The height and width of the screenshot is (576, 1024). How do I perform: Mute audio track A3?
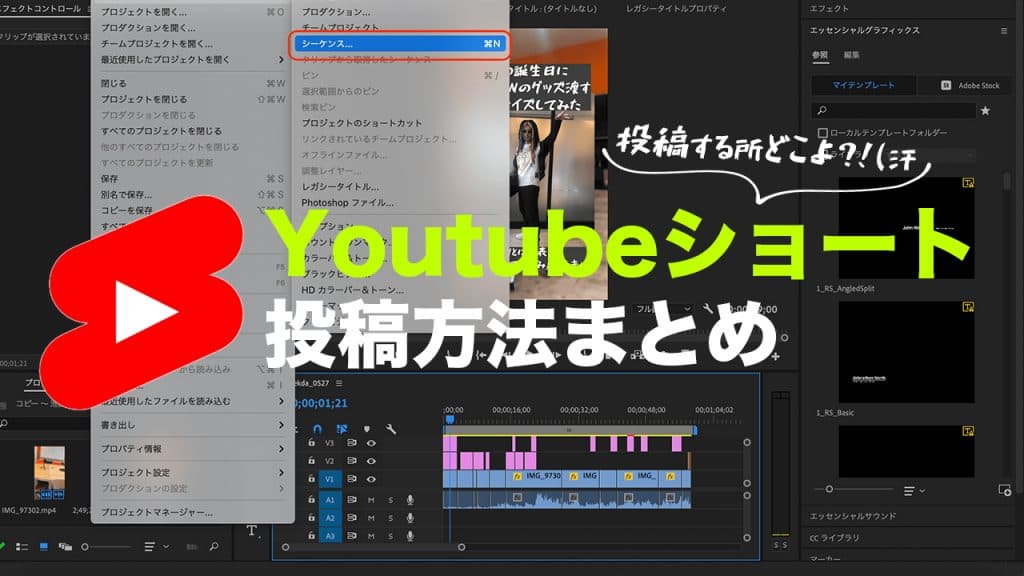(x=371, y=536)
